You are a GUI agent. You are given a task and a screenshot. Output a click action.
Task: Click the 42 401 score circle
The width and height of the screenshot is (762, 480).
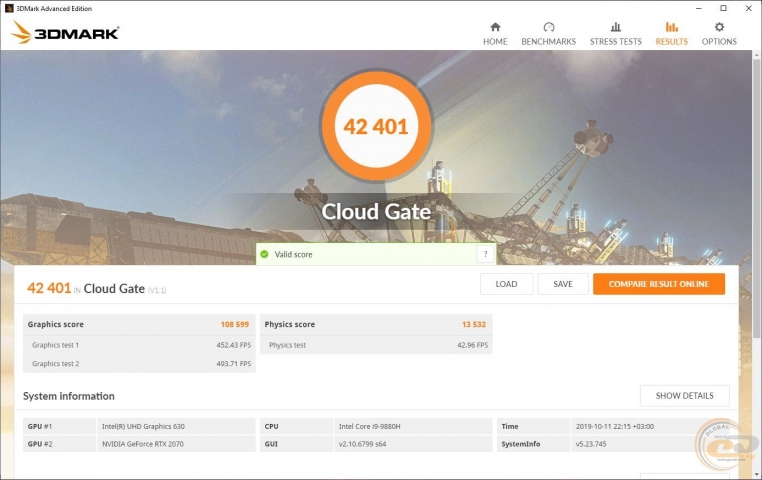click(376, 126)
